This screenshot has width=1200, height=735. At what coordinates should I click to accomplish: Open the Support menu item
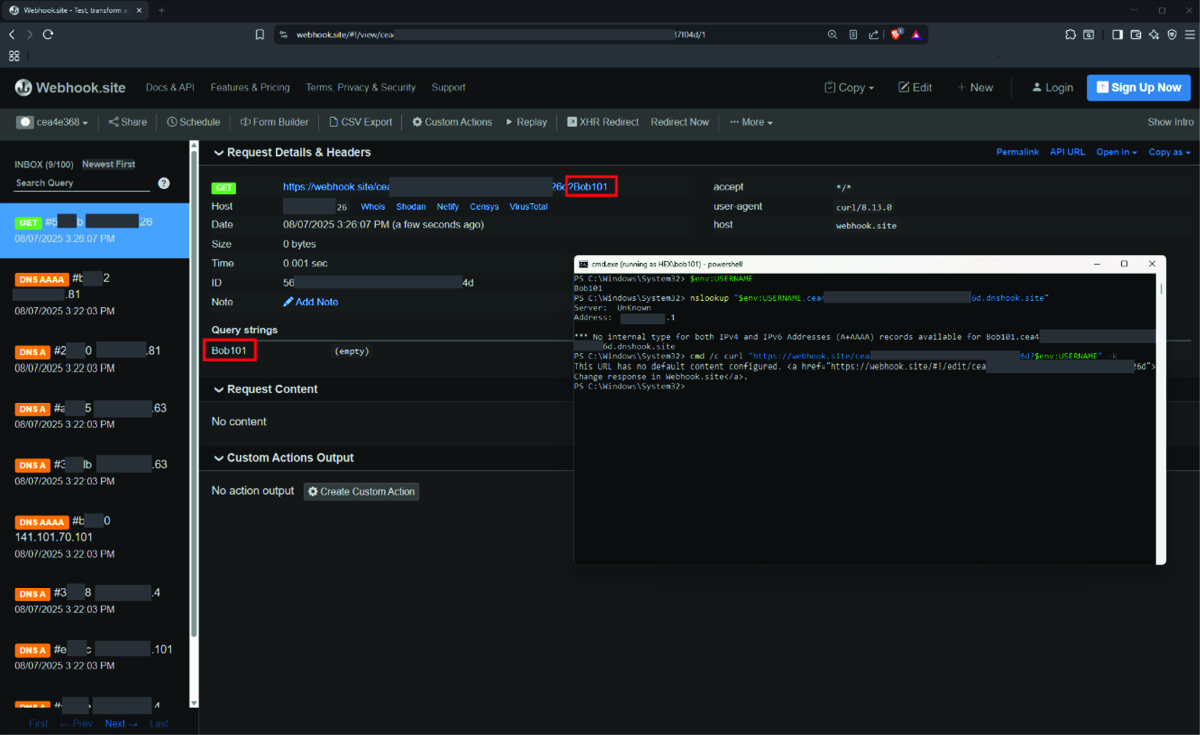coord(448,87)
